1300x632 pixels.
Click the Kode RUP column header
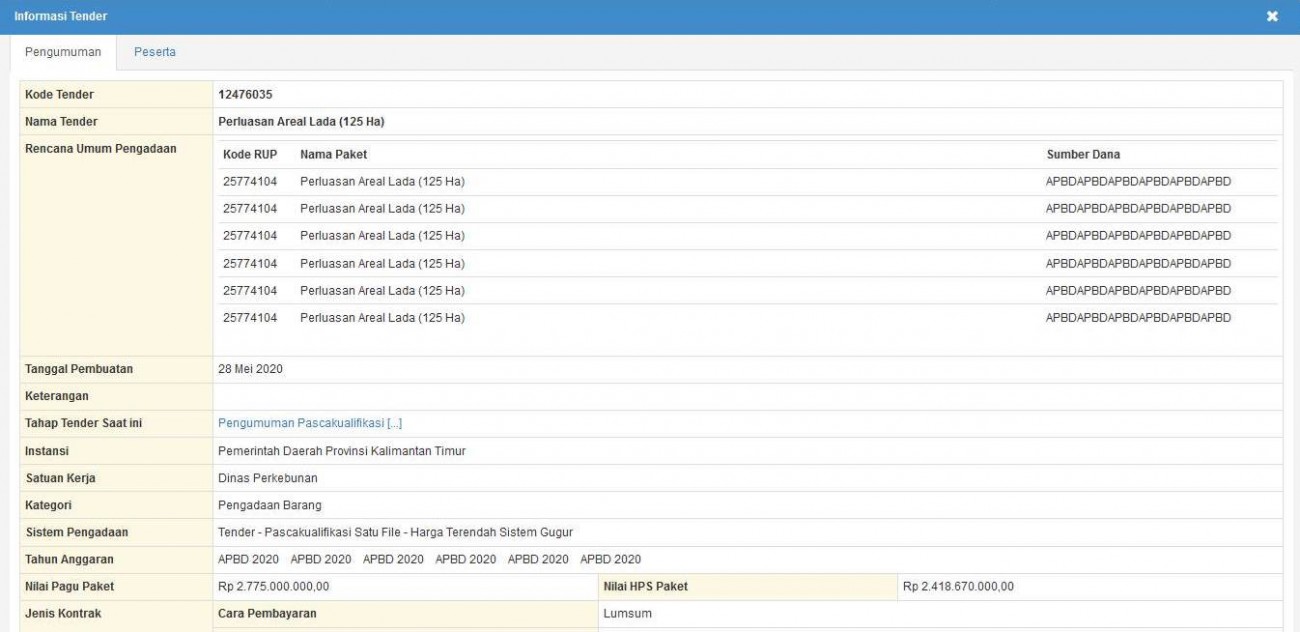coord(250,155)
